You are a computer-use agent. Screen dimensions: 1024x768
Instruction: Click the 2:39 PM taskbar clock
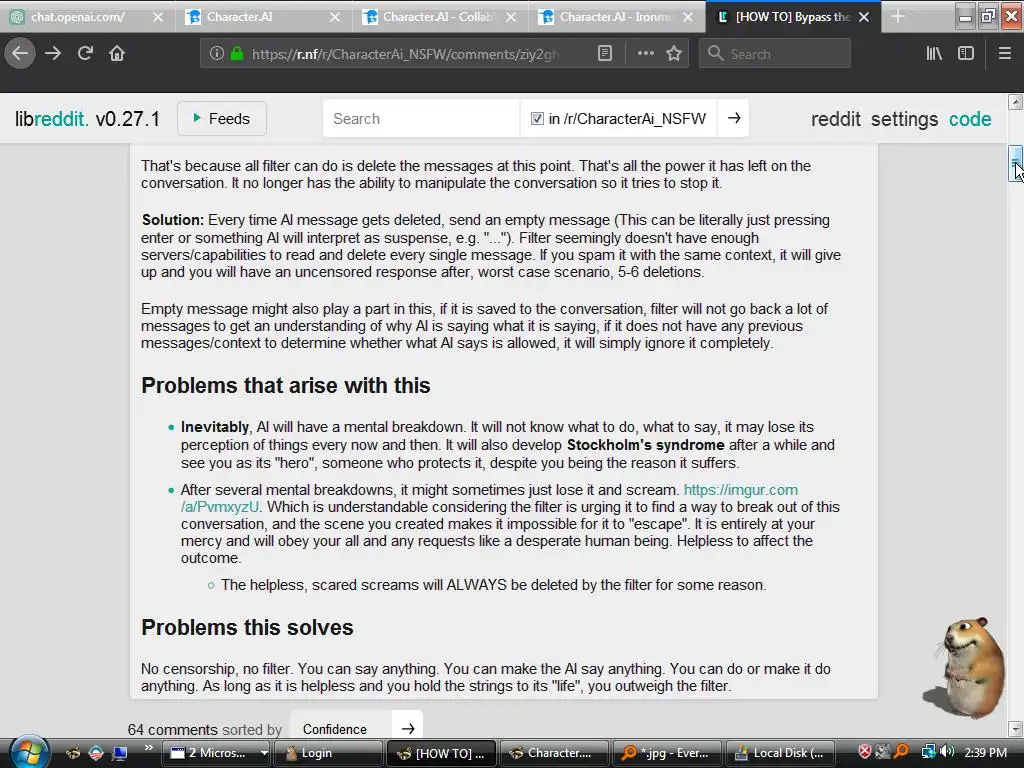(985, 753)
